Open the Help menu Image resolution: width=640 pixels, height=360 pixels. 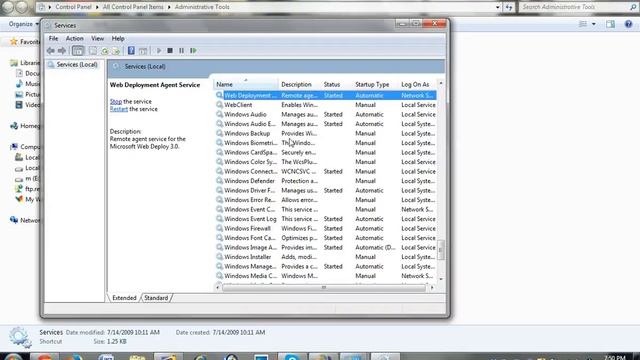coord(118,38)
